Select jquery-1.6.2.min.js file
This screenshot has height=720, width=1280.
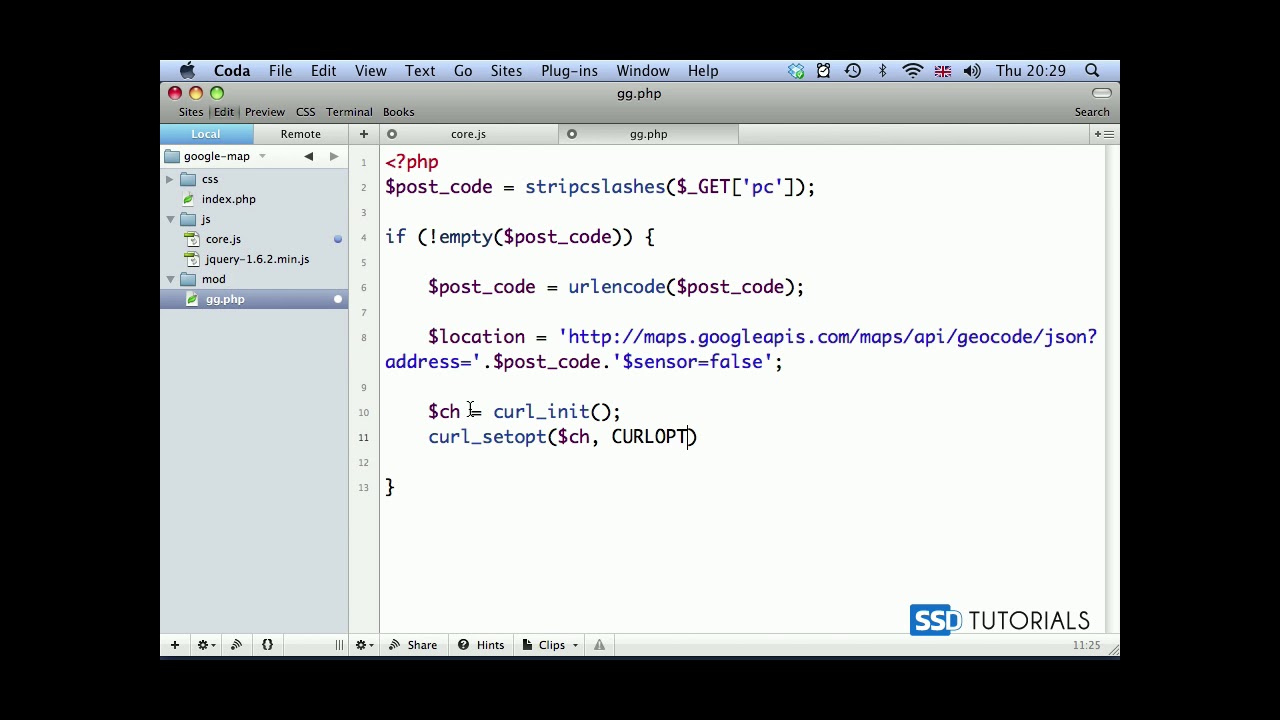(257, 259)
